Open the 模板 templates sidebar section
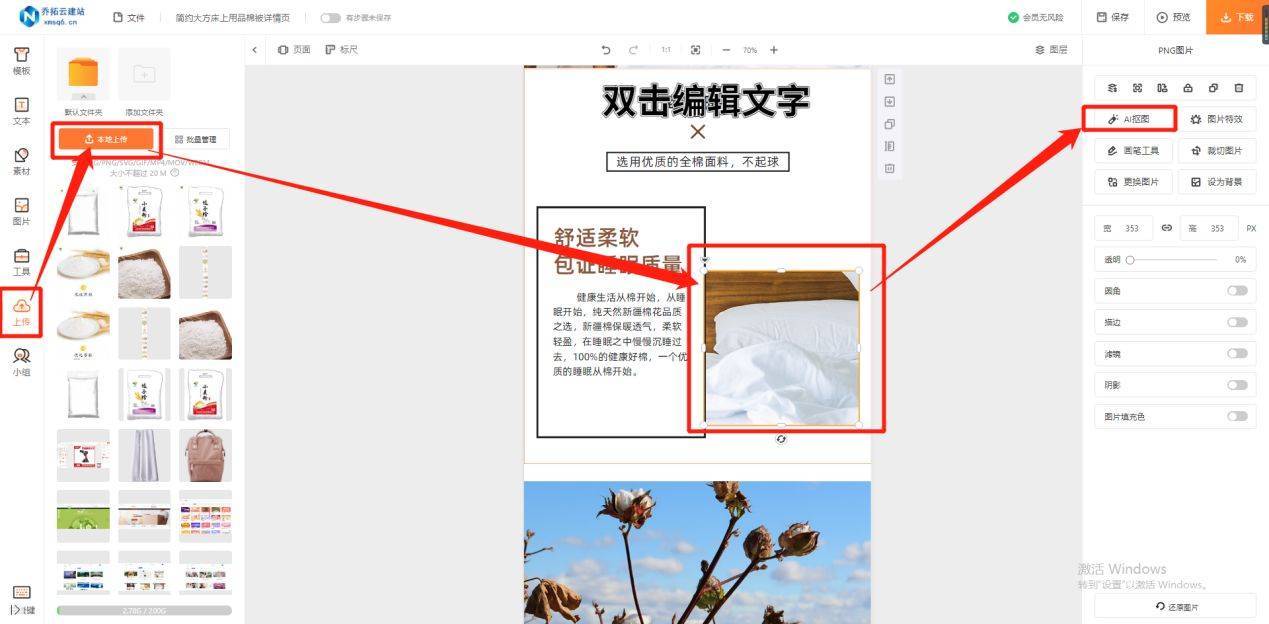The image size is (1269, 624). [21, 60]
